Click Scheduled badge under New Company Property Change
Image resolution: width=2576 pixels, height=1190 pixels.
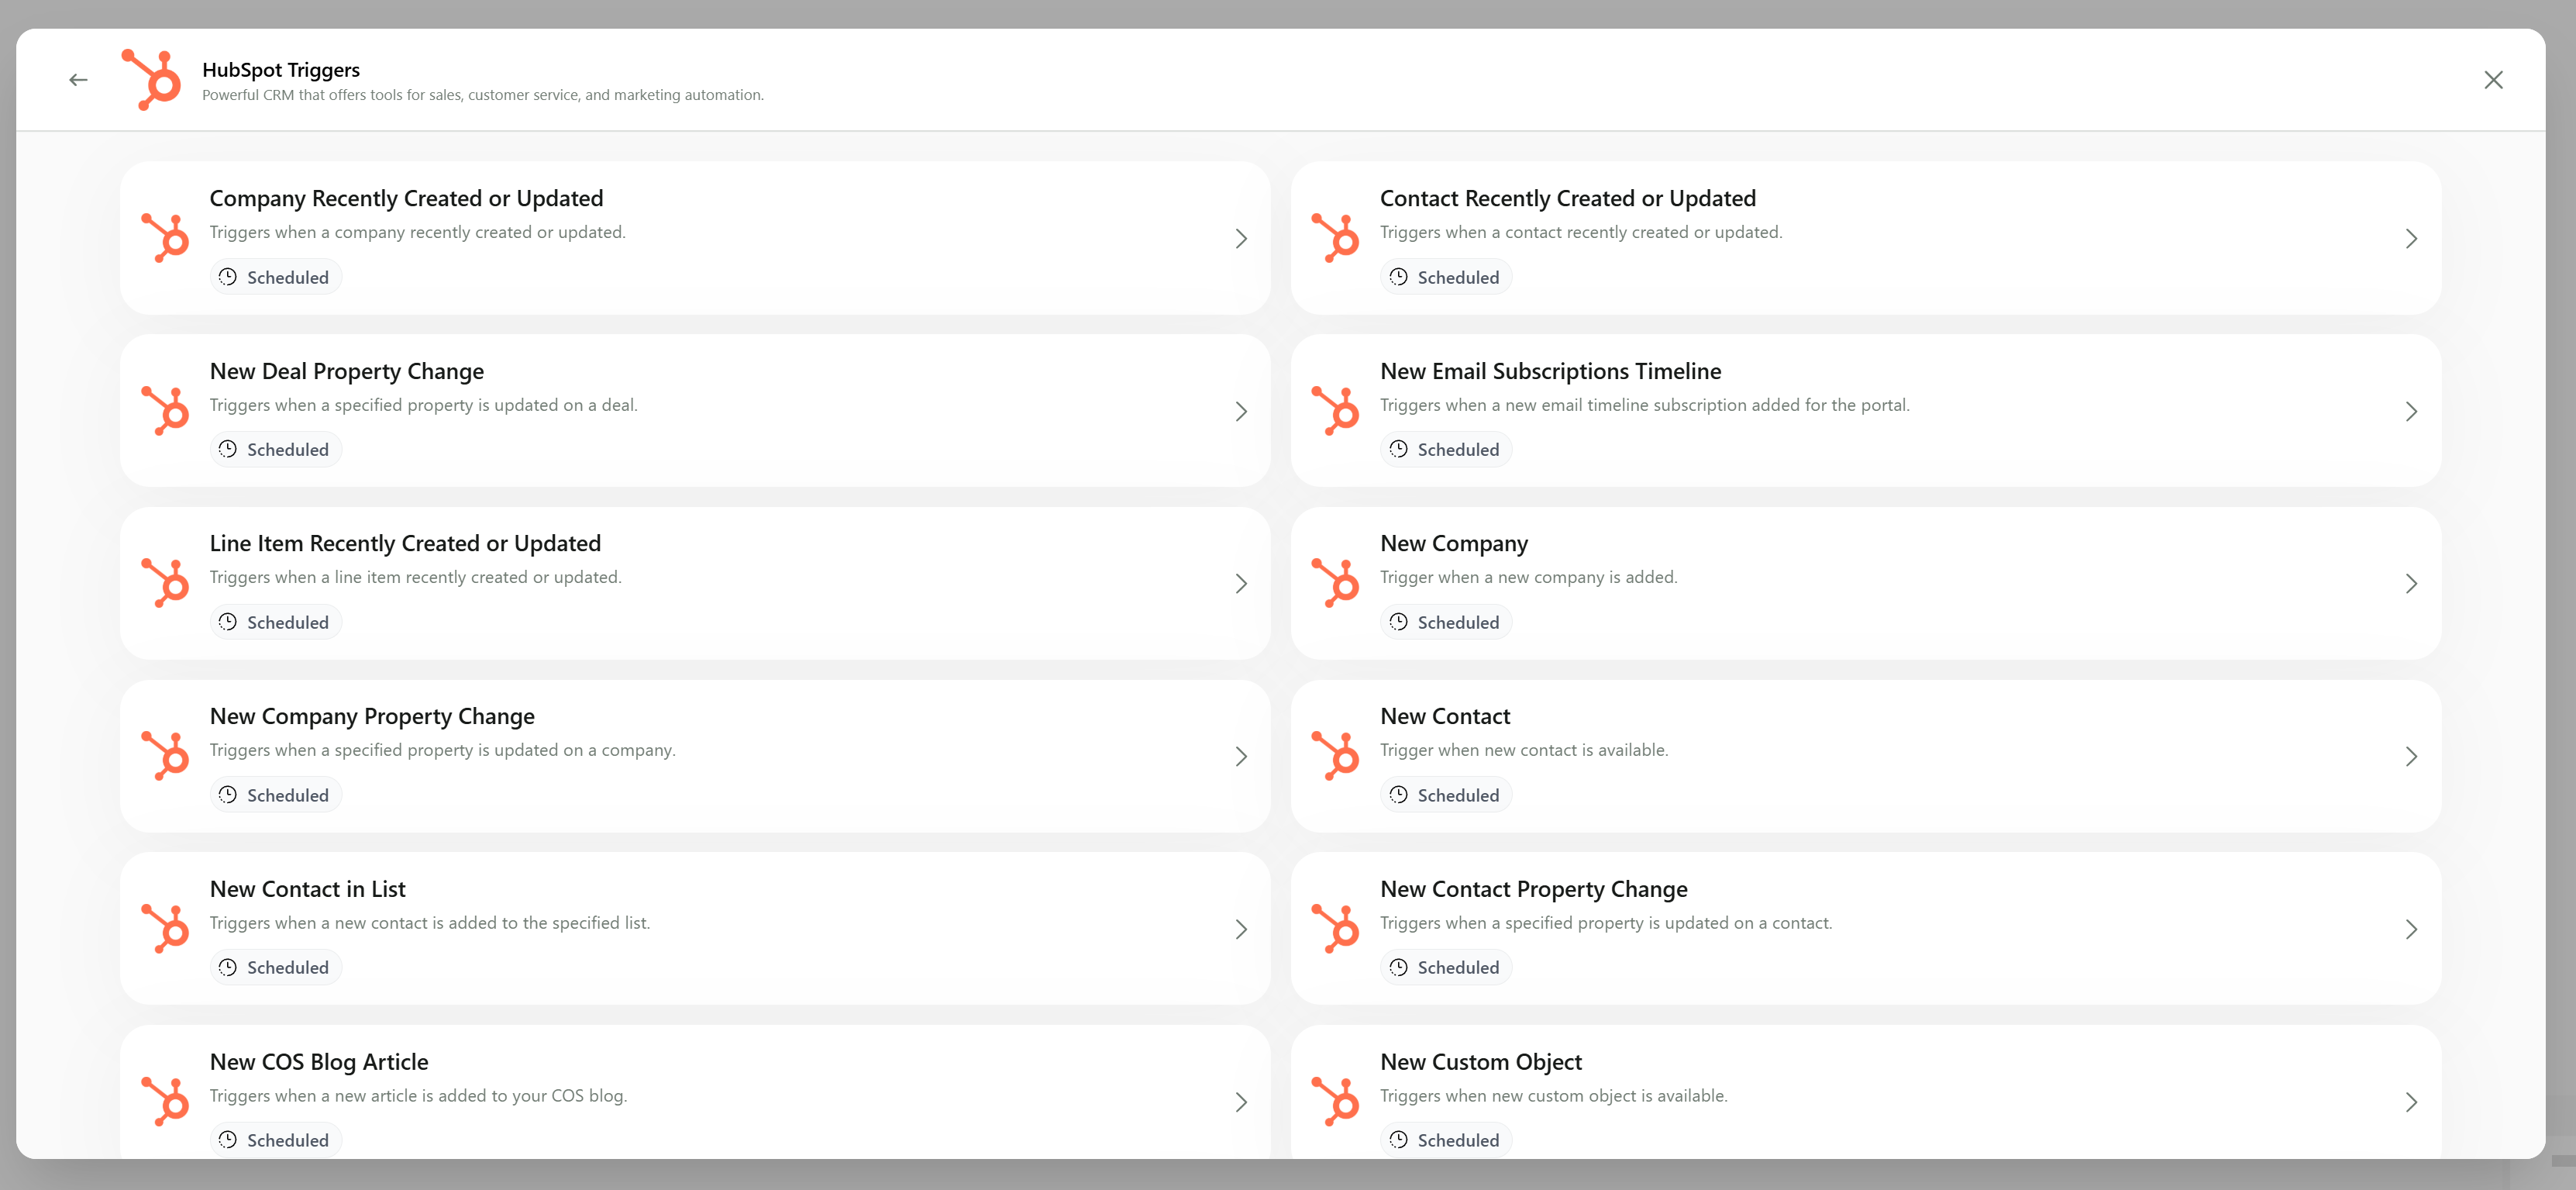pos(276,795)
